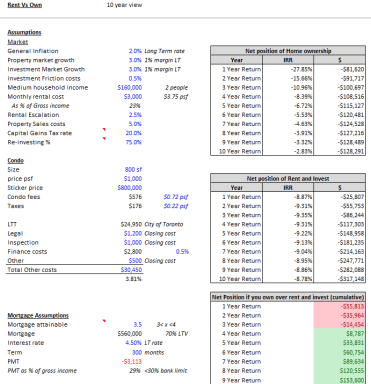Select the "<30% bank limit" note

tap(165, 370)
